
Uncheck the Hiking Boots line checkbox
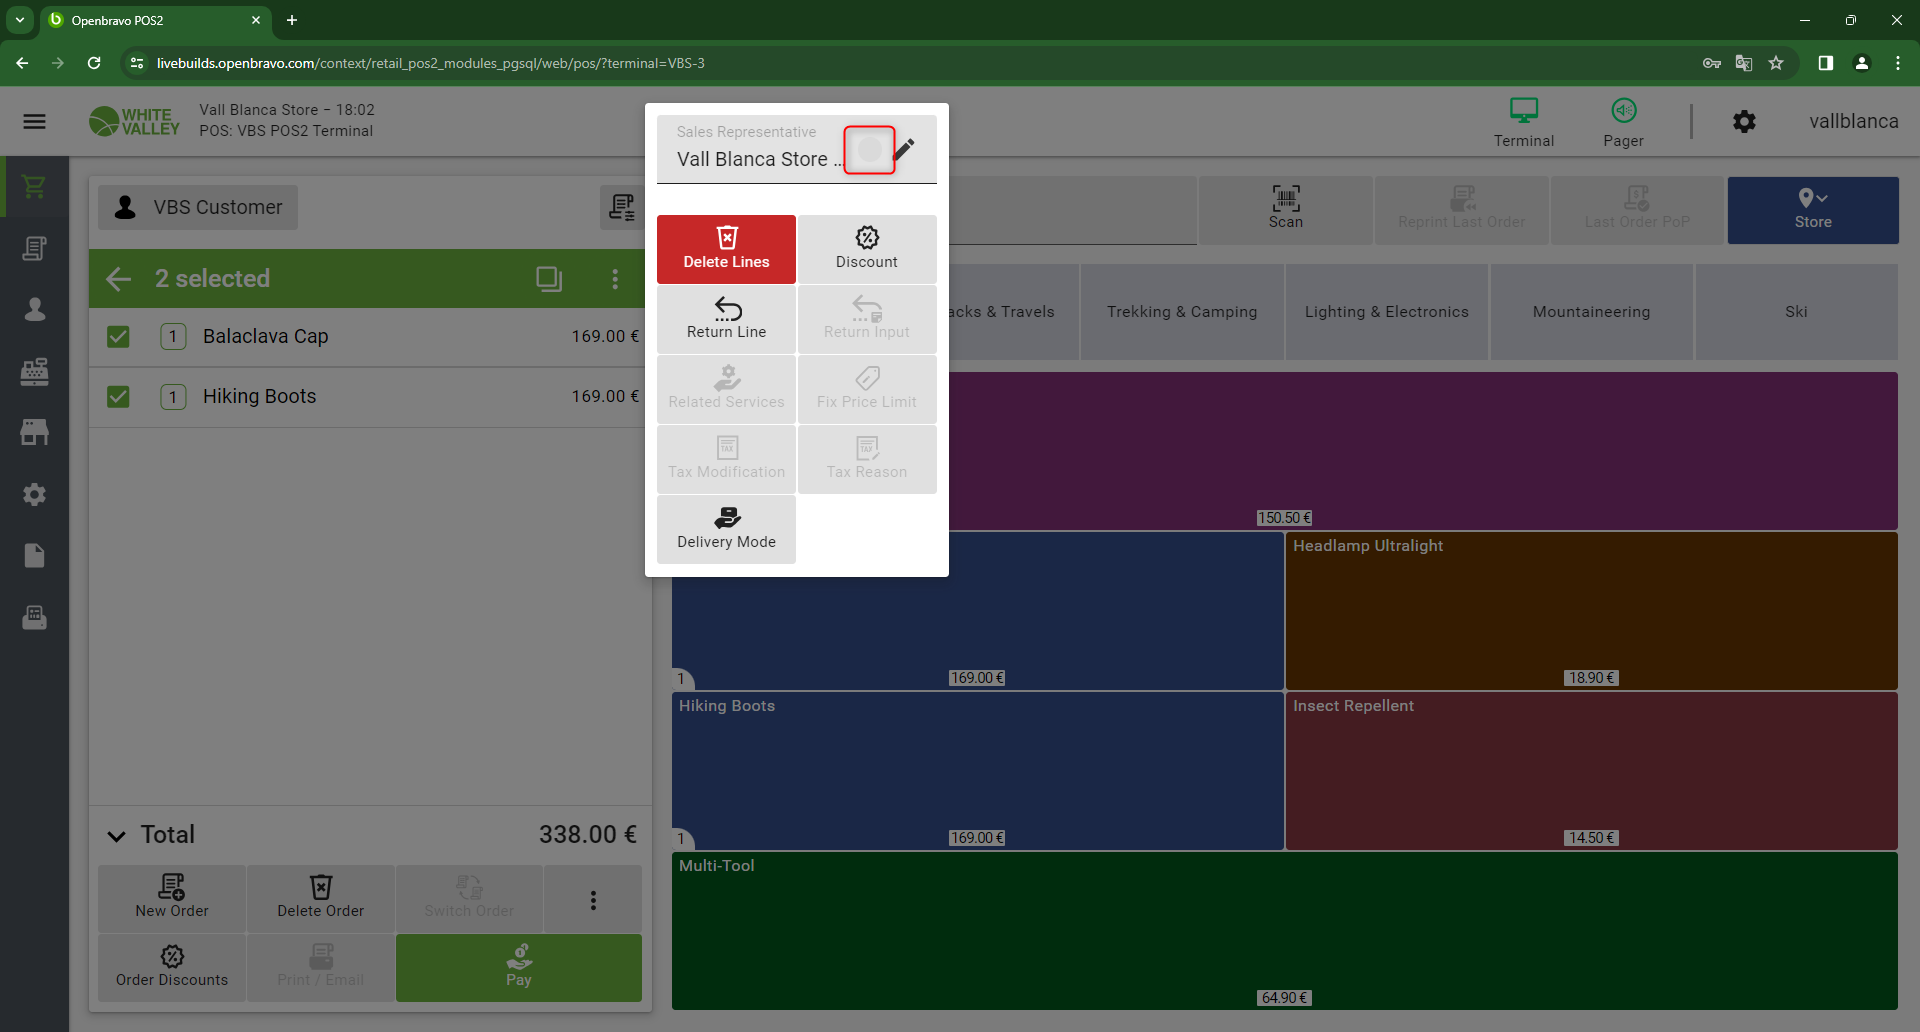pos(118,397)
